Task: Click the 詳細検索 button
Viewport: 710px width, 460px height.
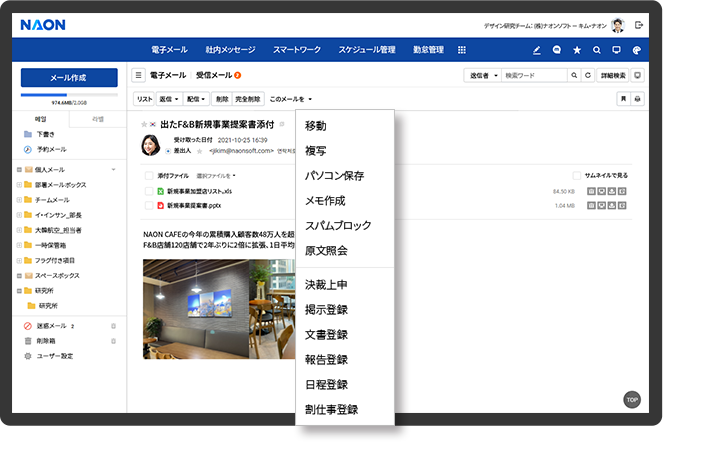Action: pyautogui.click(x=613, y=75)
